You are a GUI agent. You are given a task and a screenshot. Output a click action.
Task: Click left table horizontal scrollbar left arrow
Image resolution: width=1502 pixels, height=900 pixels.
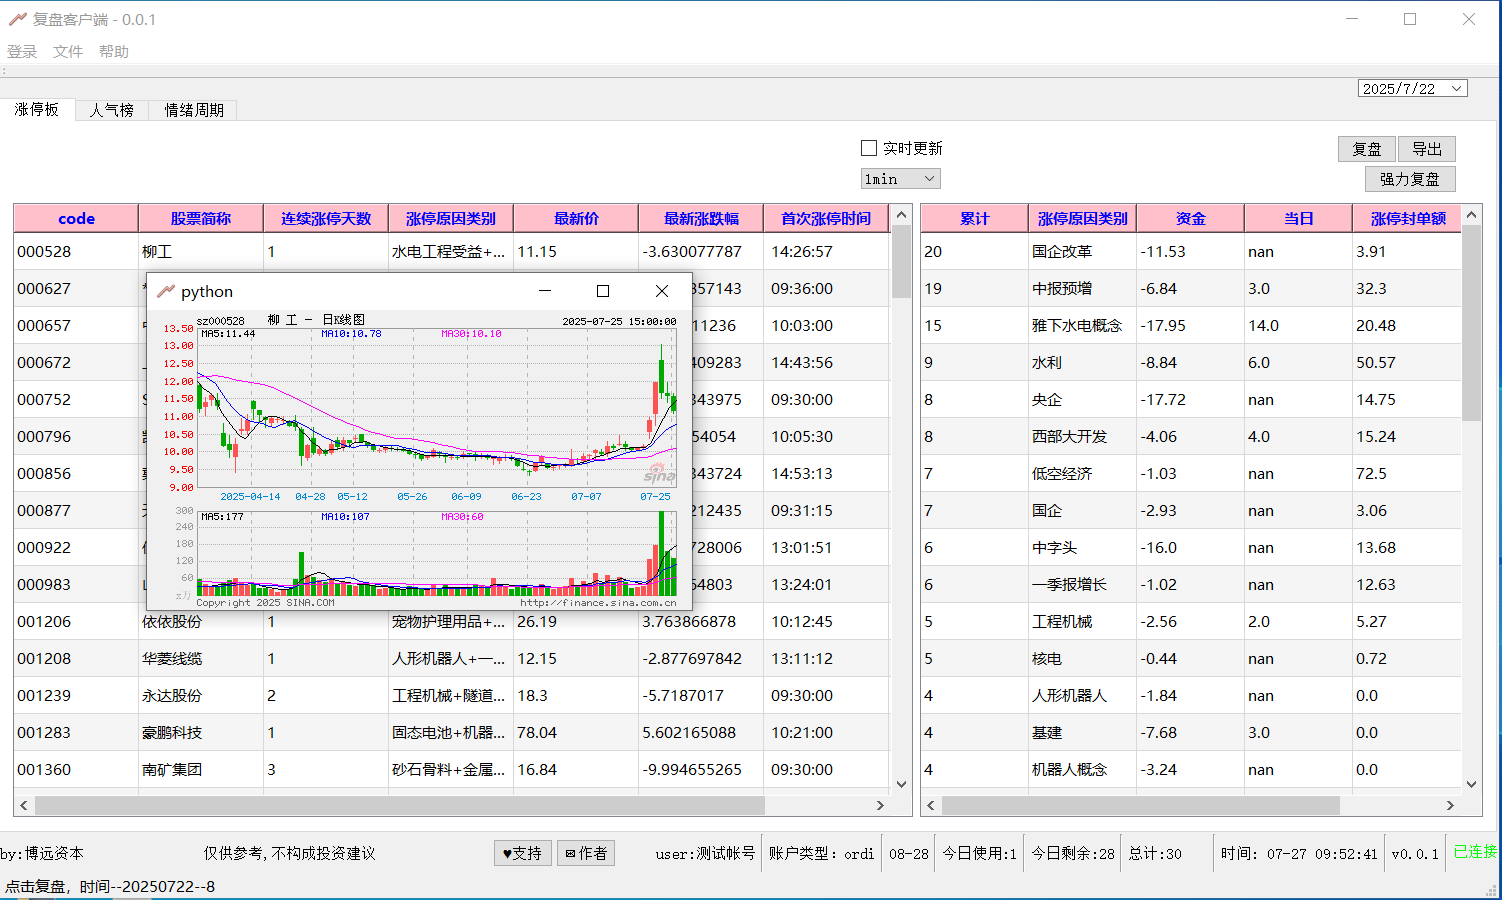pyautogui.click(x=24, y=805)
